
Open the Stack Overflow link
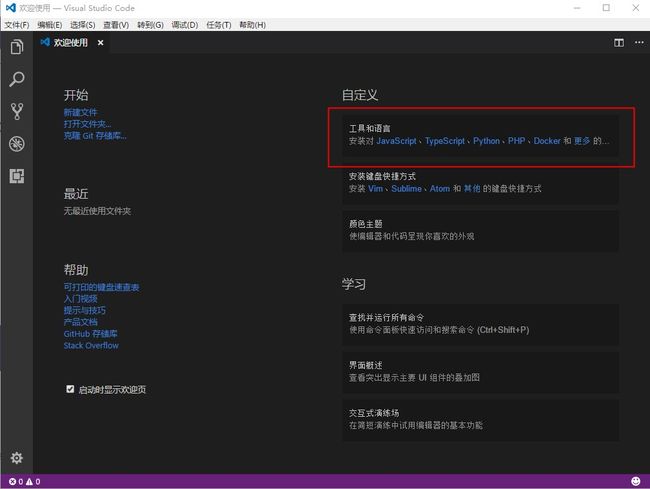point(91,345)
